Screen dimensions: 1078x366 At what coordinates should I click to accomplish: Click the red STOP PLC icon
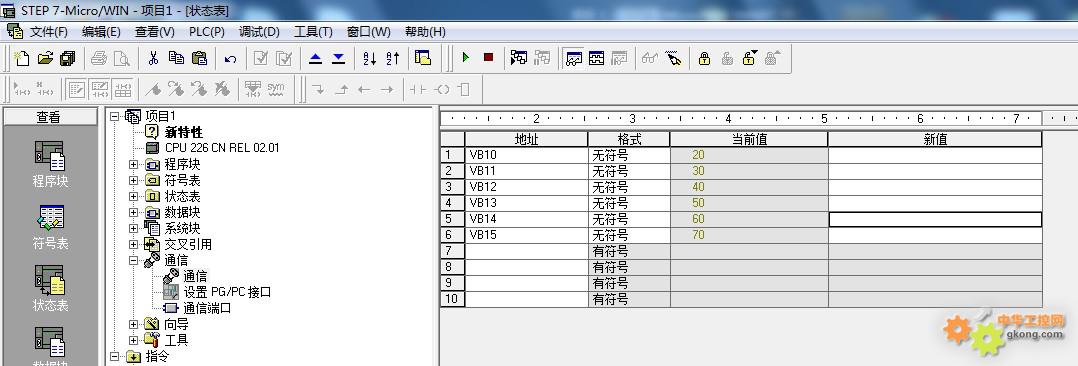click(x=488, y=58)
